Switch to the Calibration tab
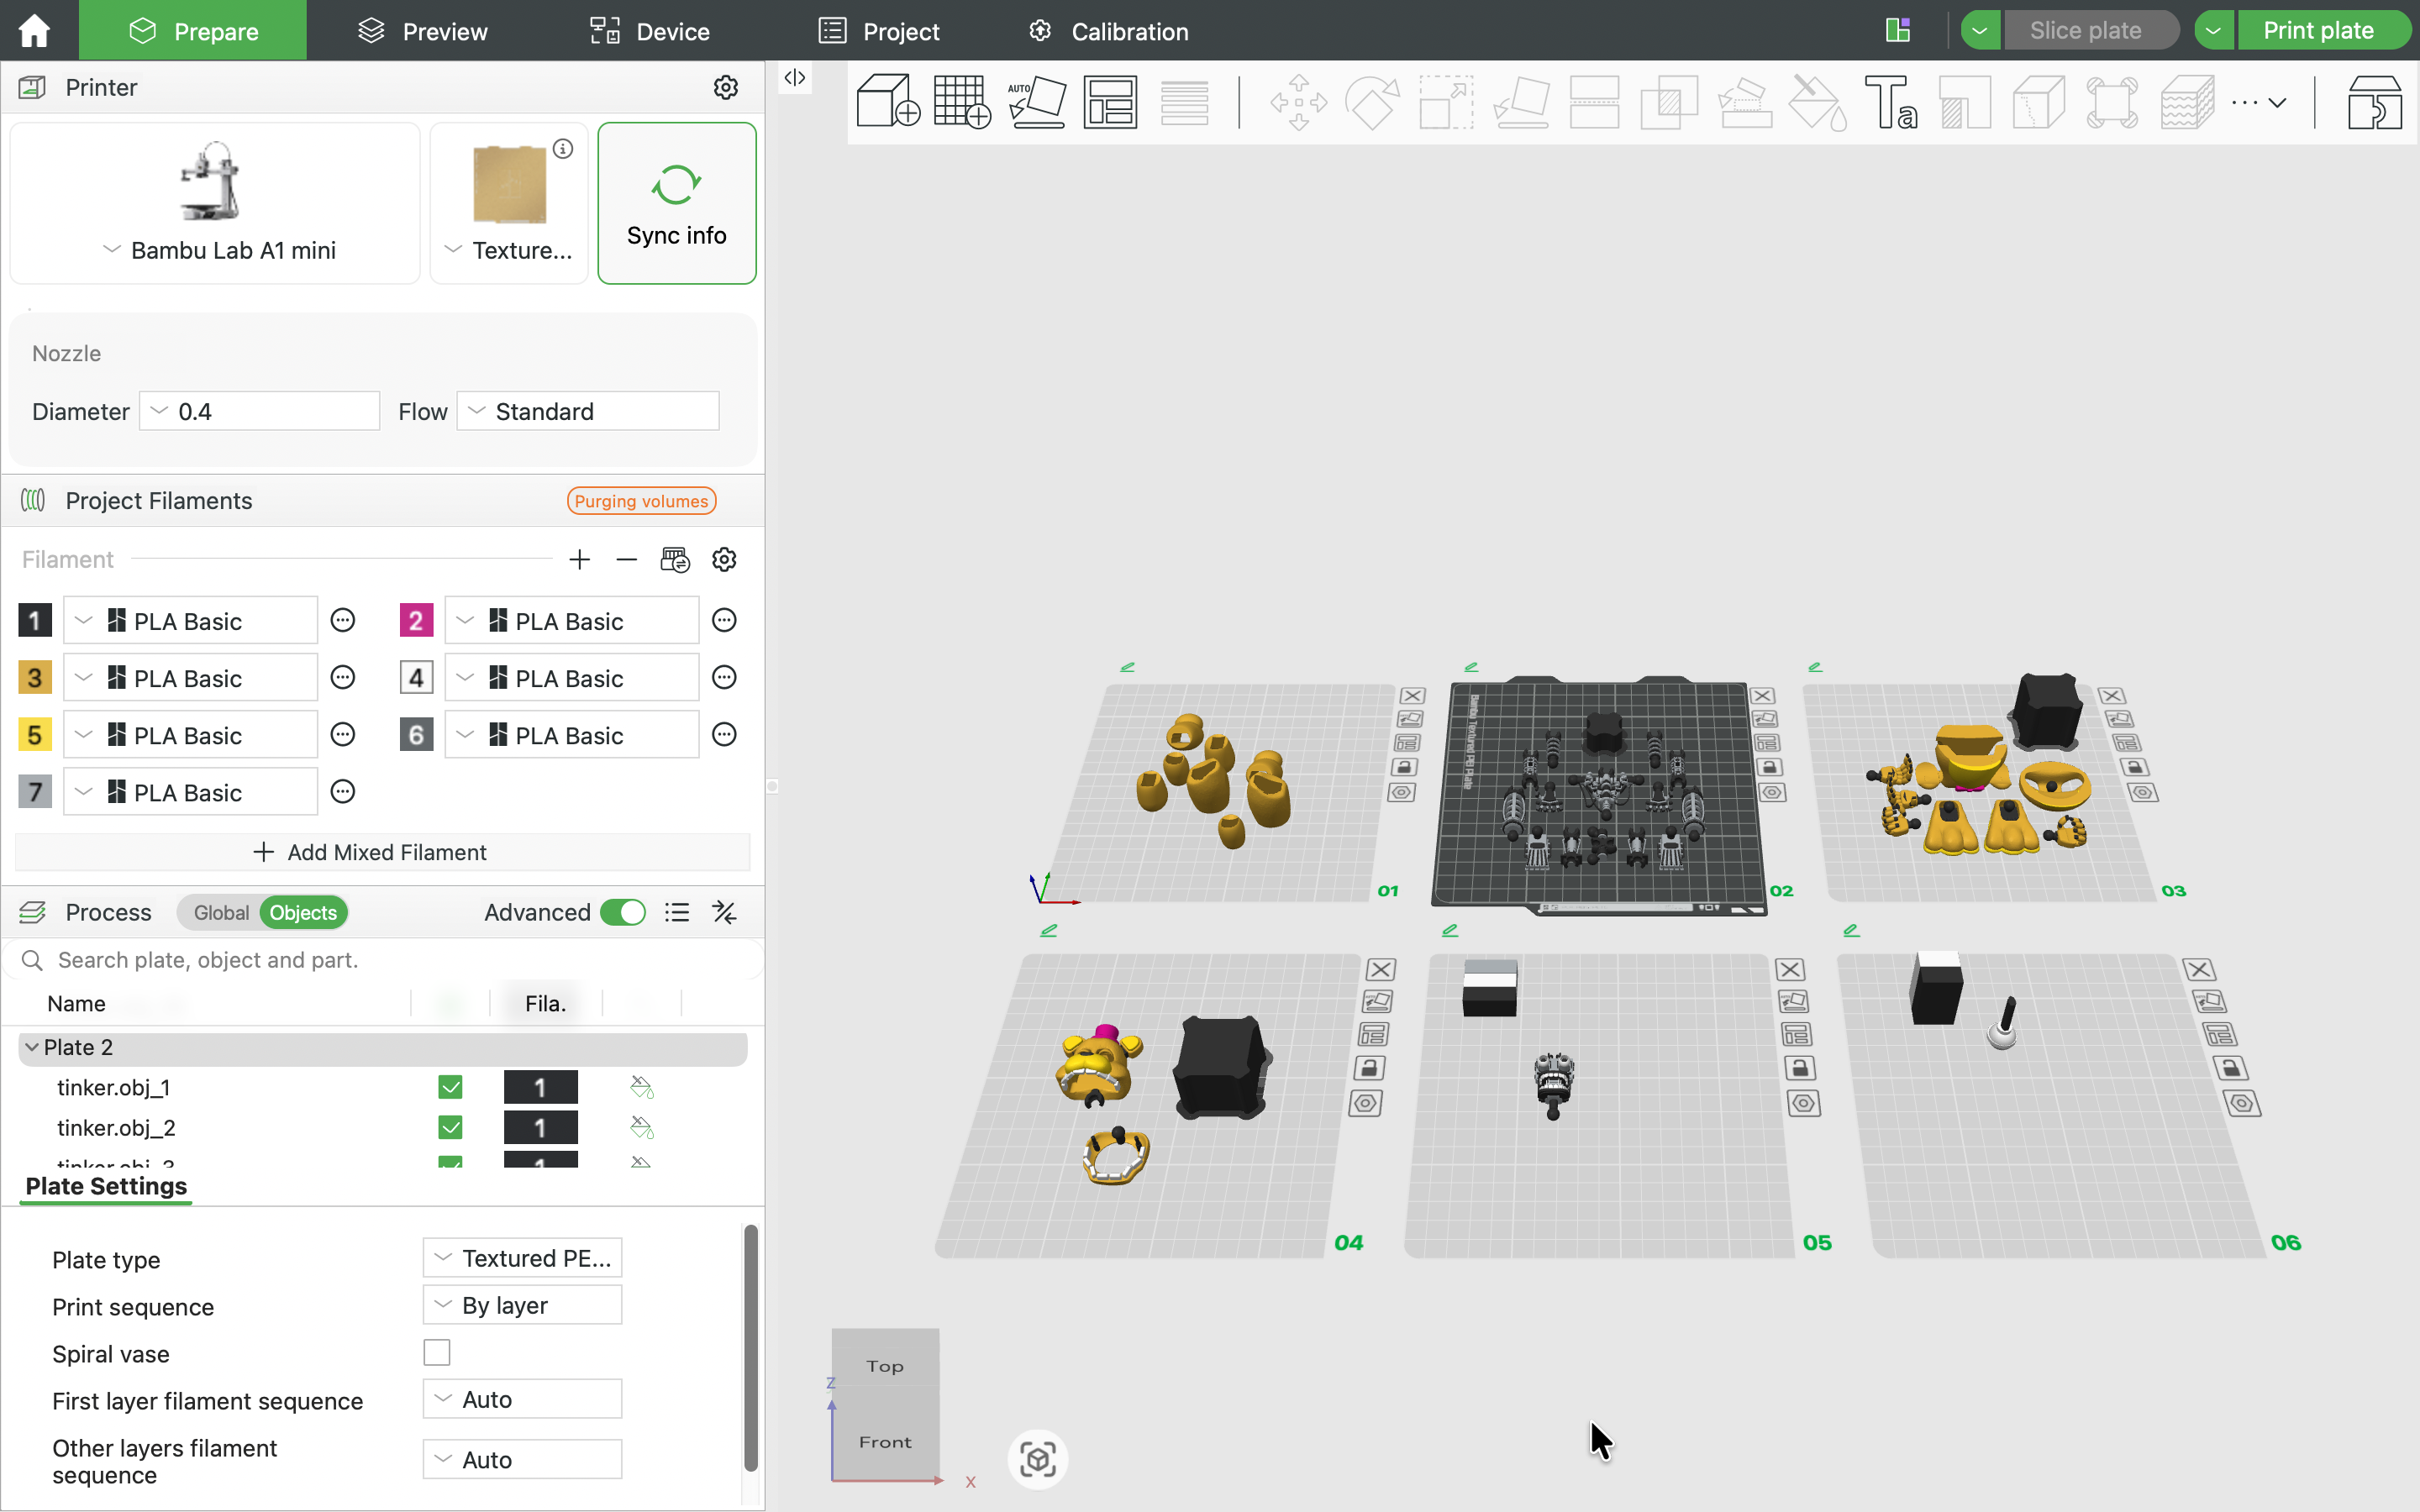Image resolution: width=2420 pixels, height=1512 pixels. [x=1109, y=31]
